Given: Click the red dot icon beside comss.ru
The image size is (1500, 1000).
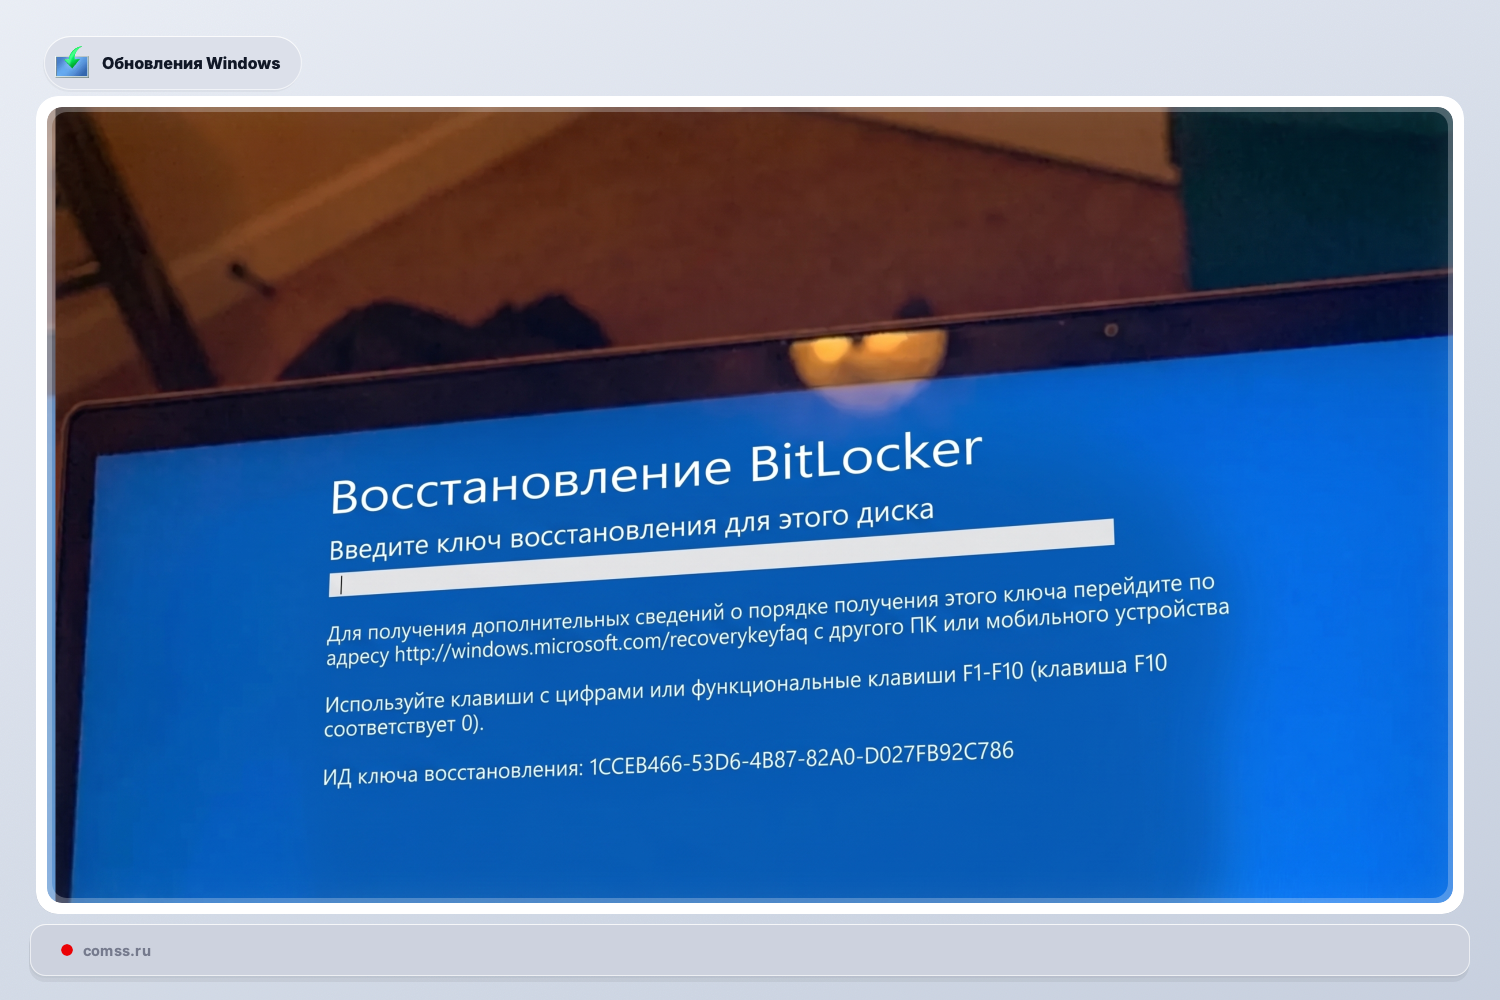Looking at the screenshot, I should click(67, 950).
